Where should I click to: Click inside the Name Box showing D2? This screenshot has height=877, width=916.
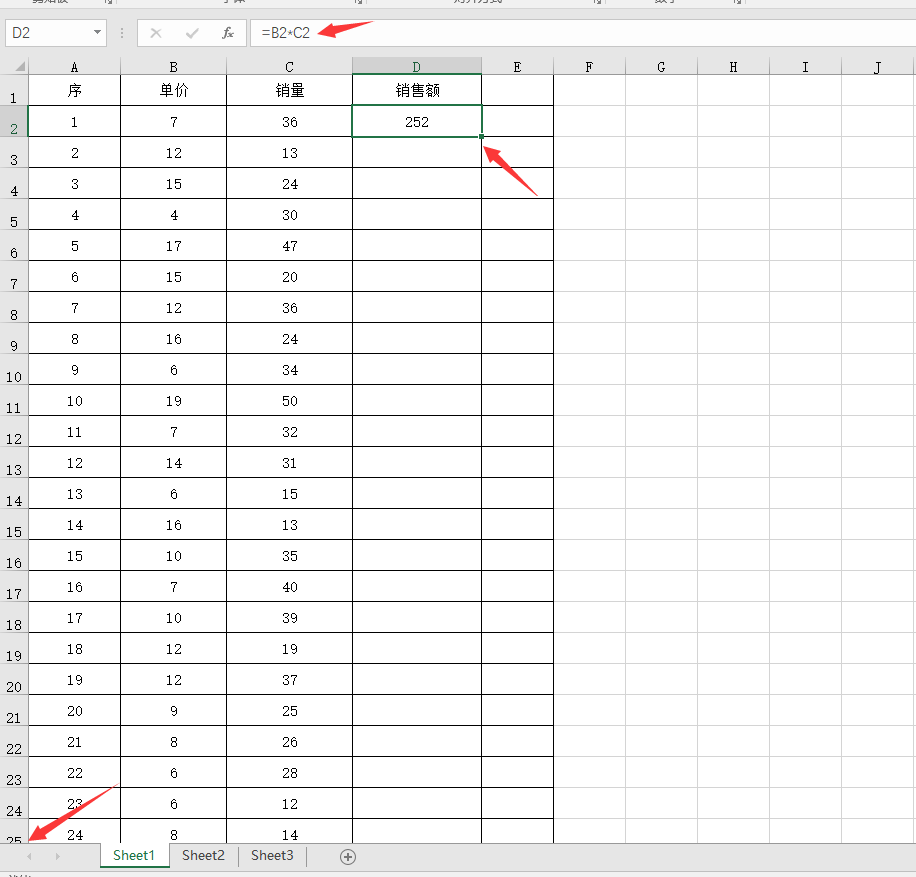(x=48, y=33)
